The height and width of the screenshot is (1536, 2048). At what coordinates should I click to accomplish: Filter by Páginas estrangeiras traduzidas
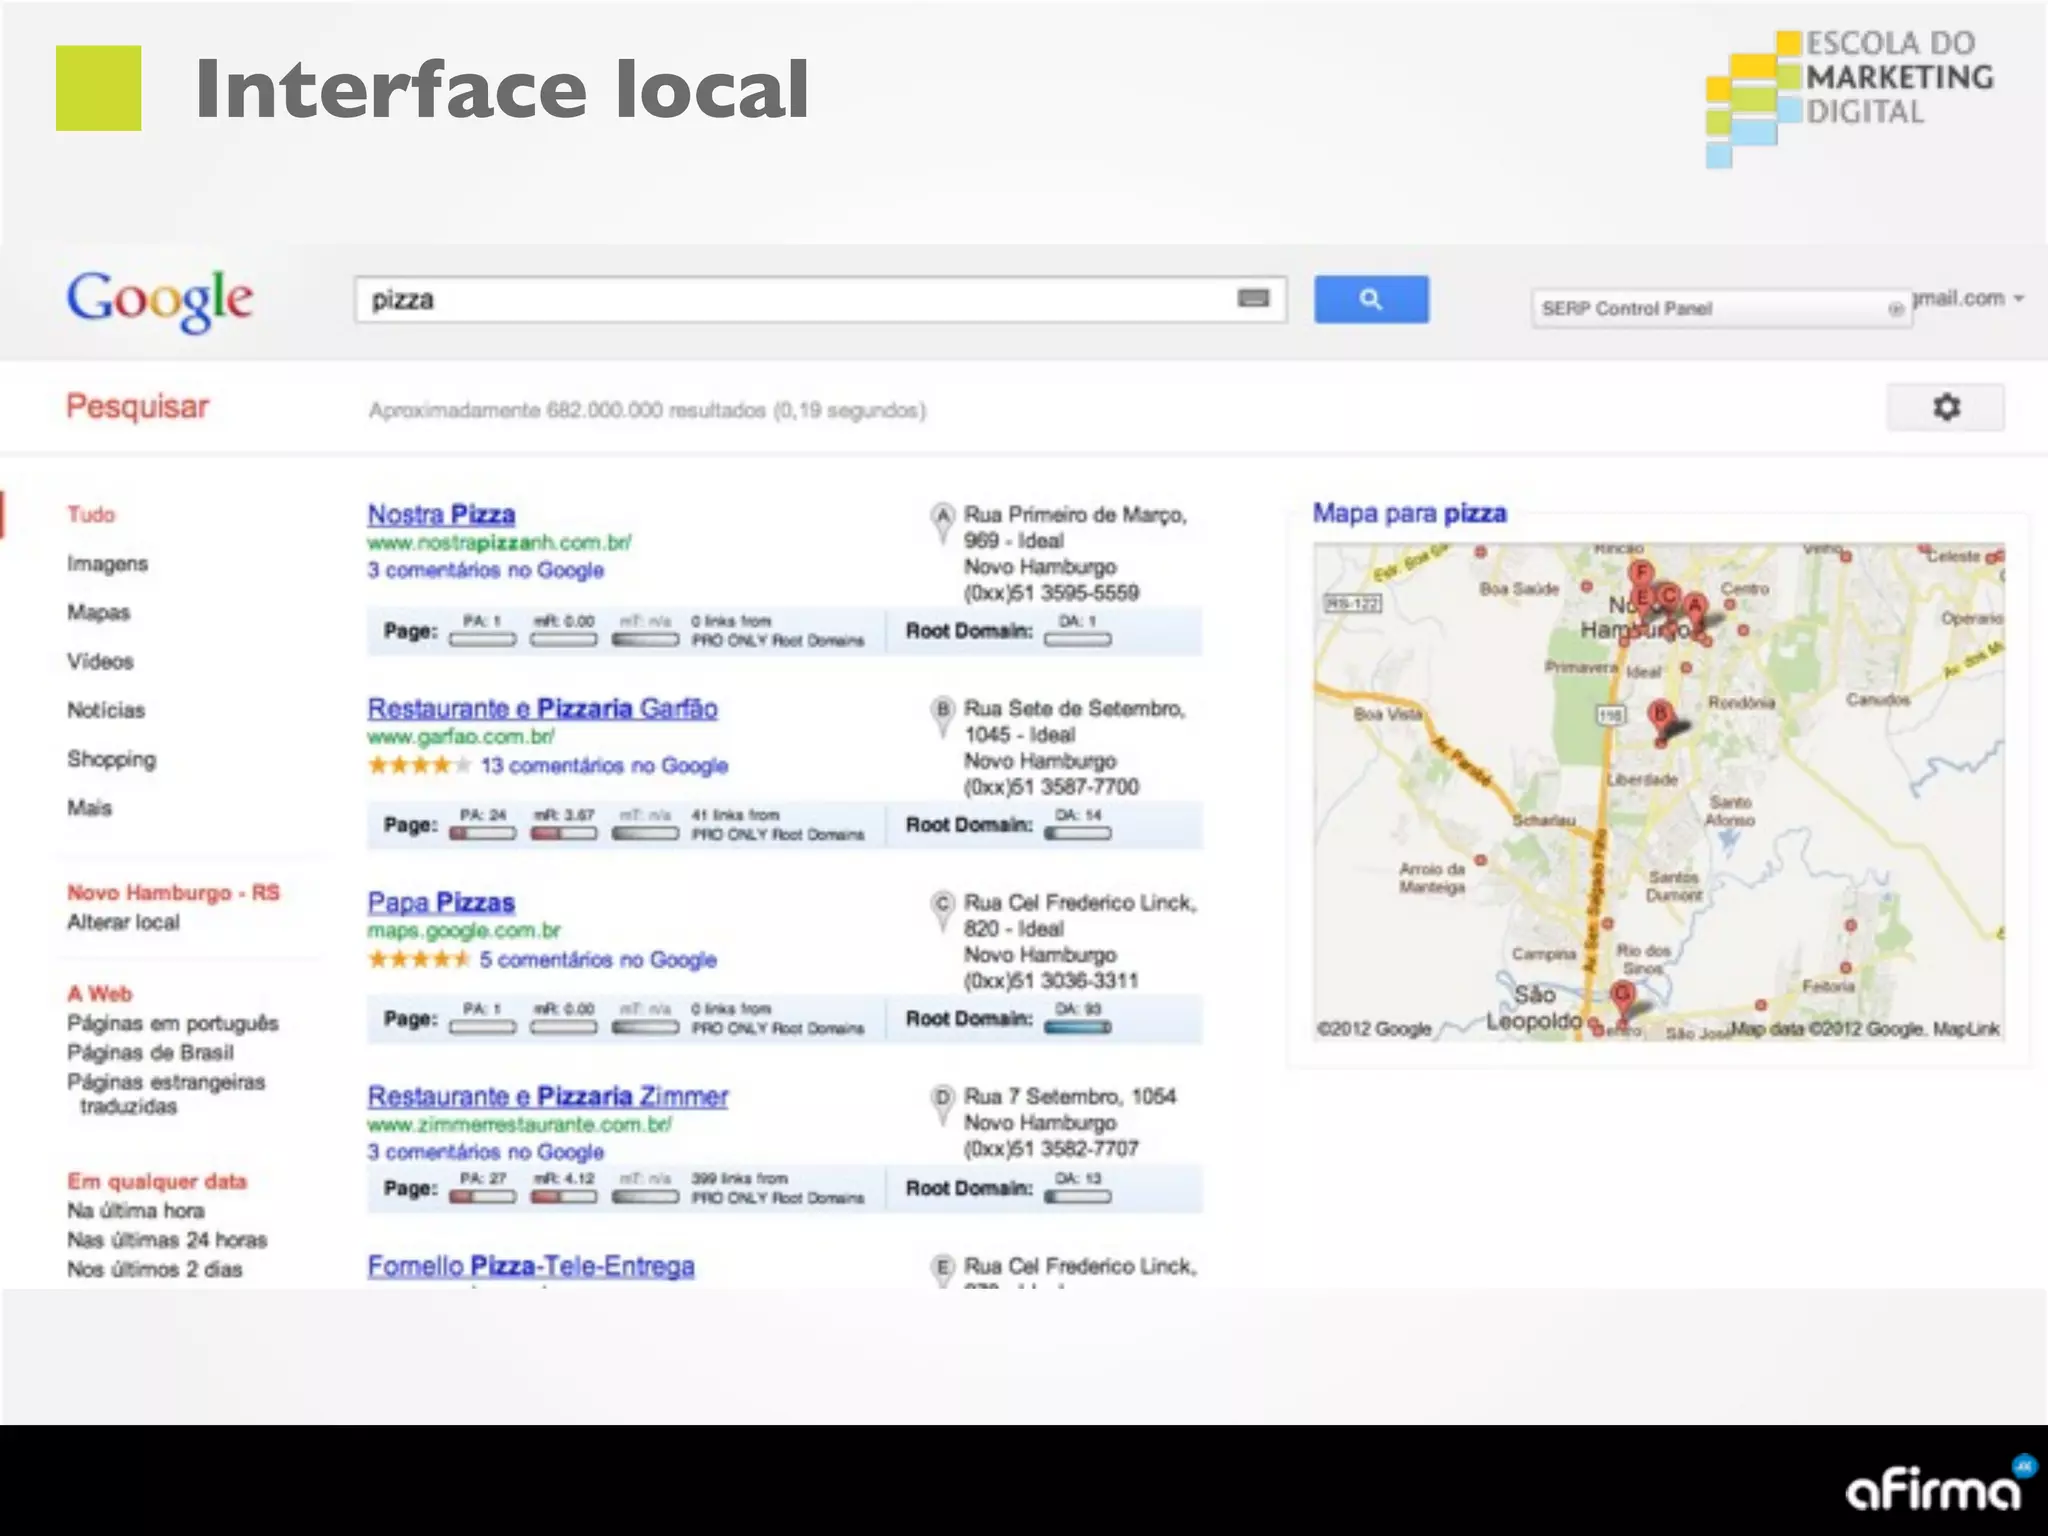tap(166, 1094)
